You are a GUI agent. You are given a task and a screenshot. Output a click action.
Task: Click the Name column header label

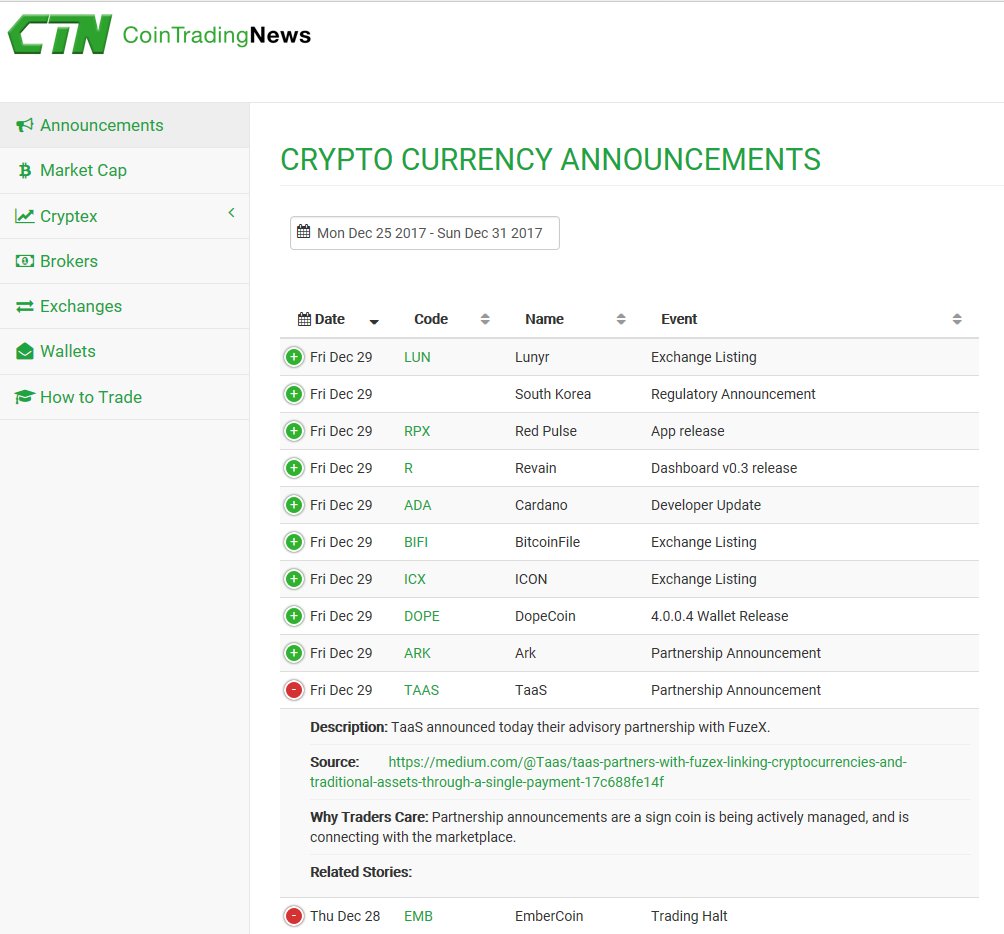point(544,319)
